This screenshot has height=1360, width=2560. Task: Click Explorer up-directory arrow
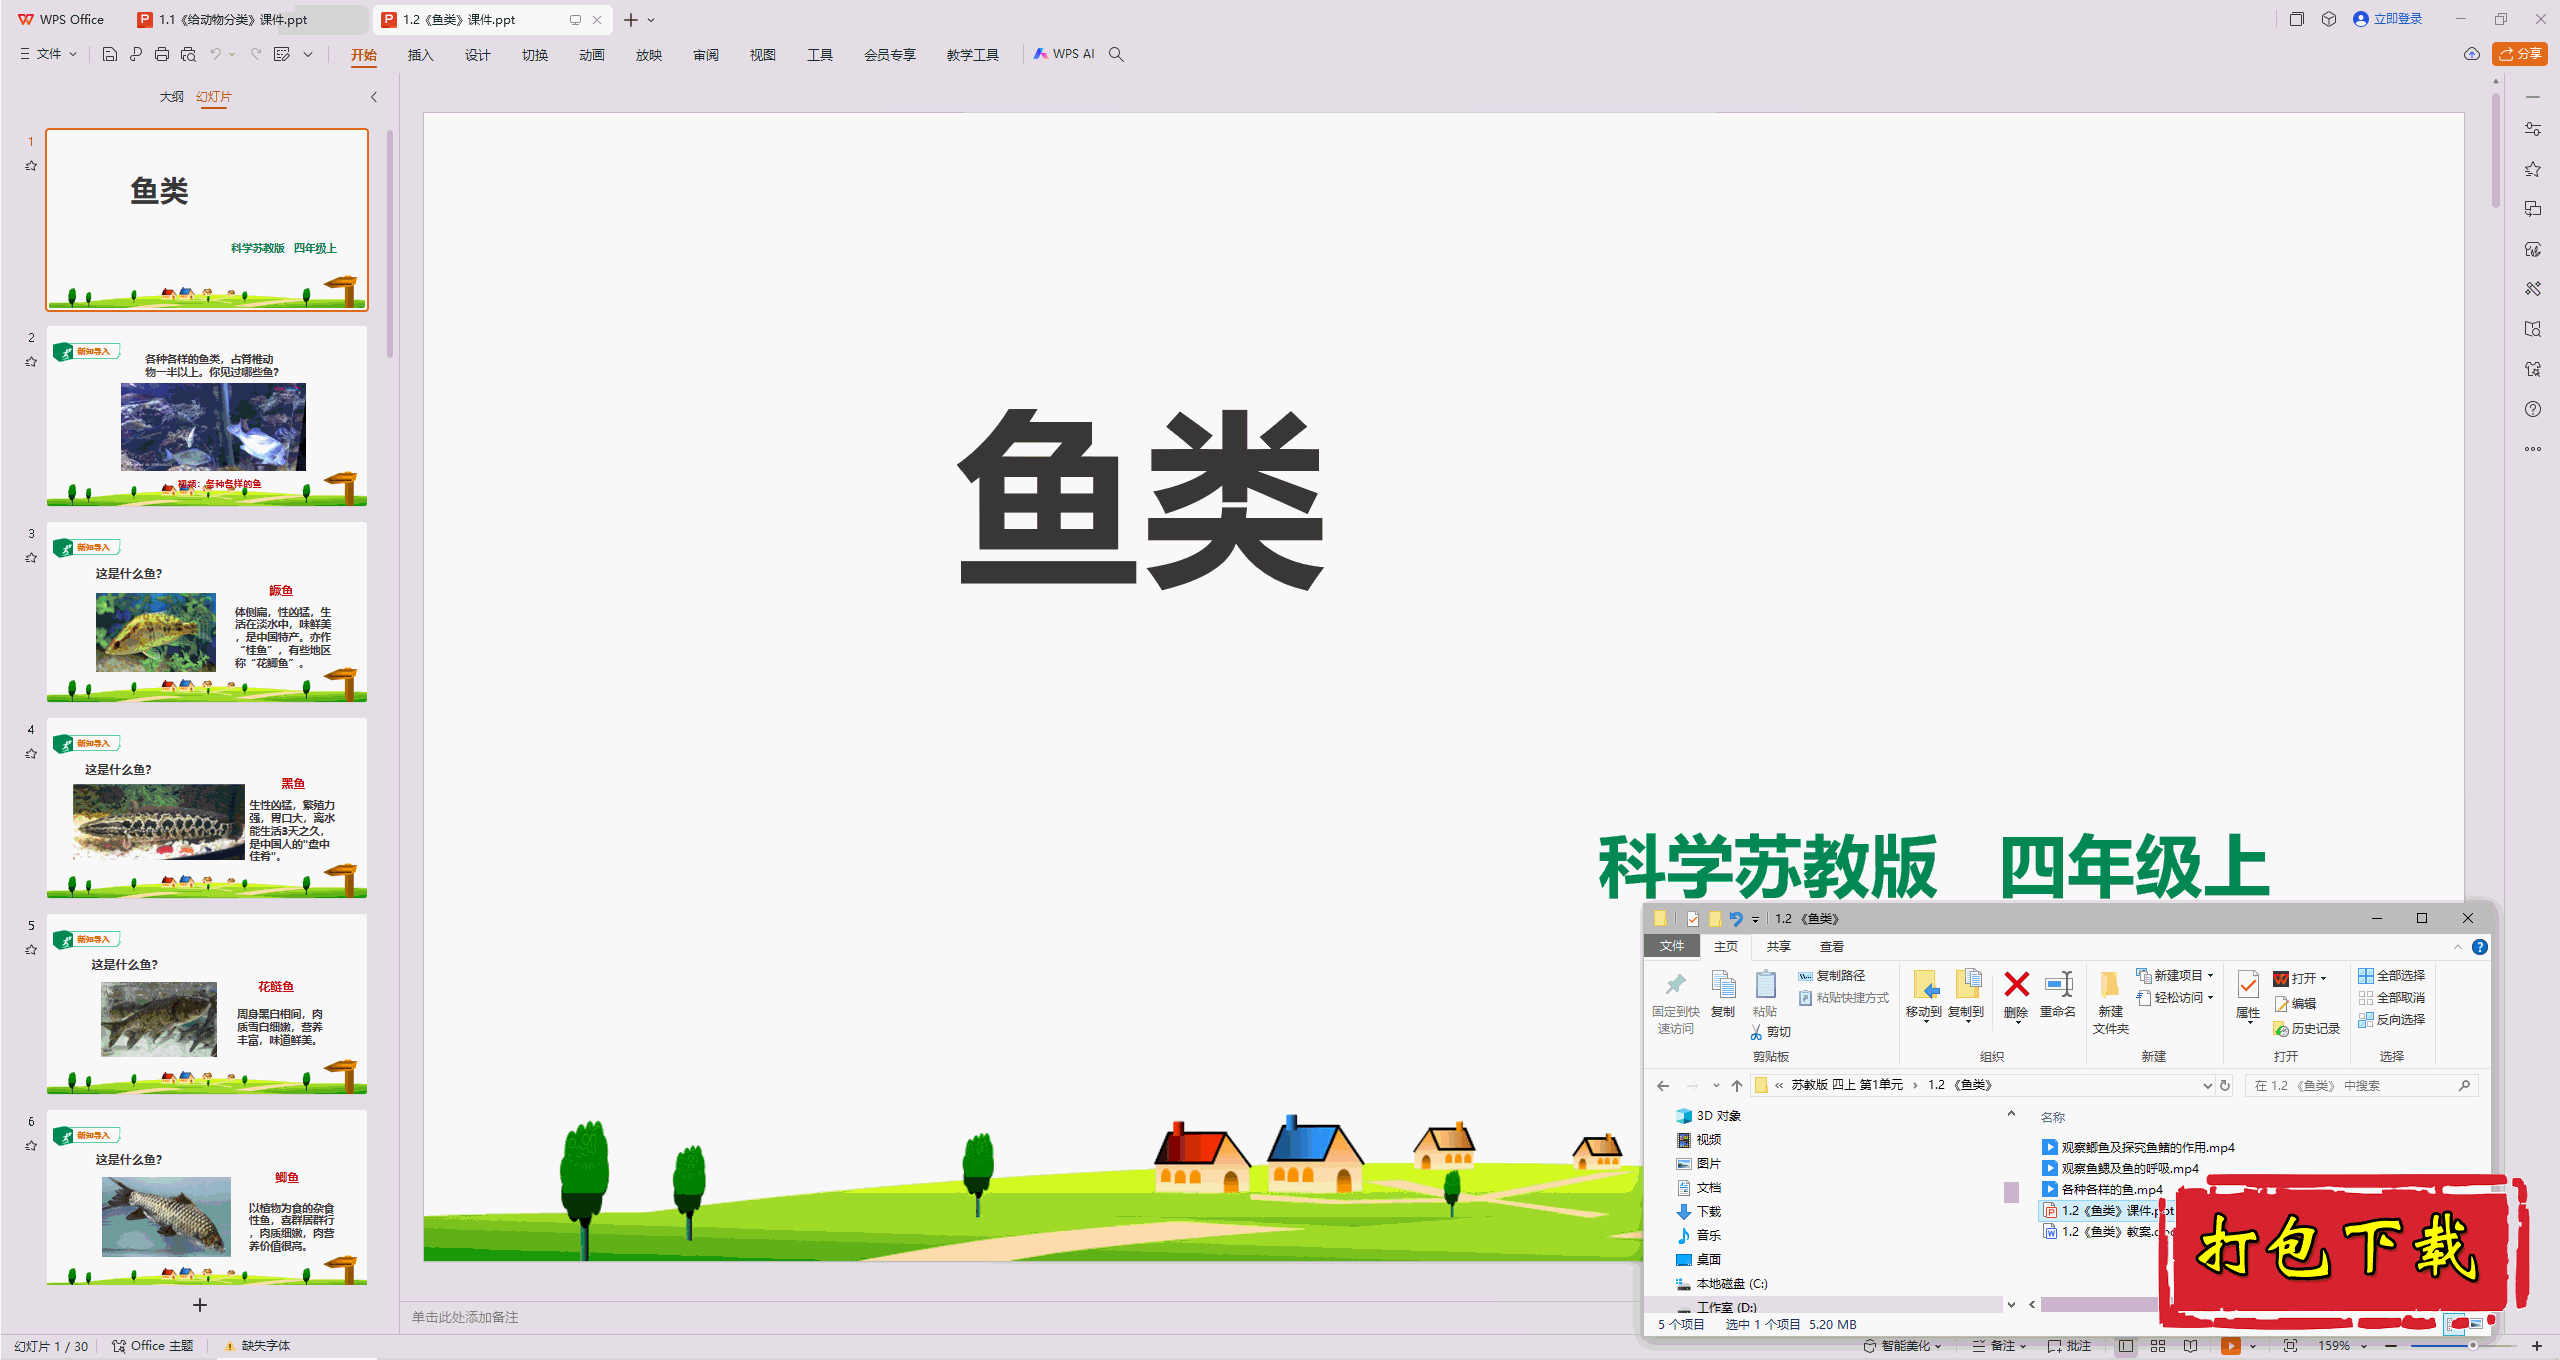1737,1085
